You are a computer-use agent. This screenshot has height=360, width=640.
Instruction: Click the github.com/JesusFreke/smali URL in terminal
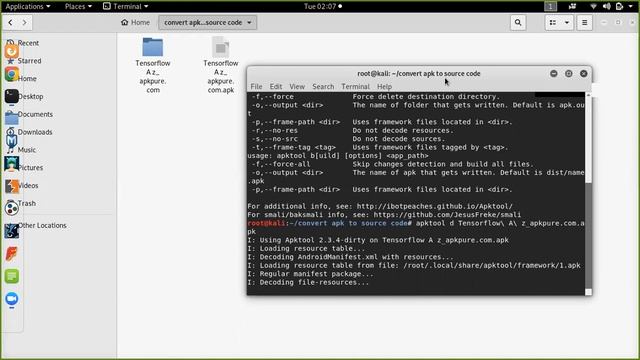(x=447, y=215)
